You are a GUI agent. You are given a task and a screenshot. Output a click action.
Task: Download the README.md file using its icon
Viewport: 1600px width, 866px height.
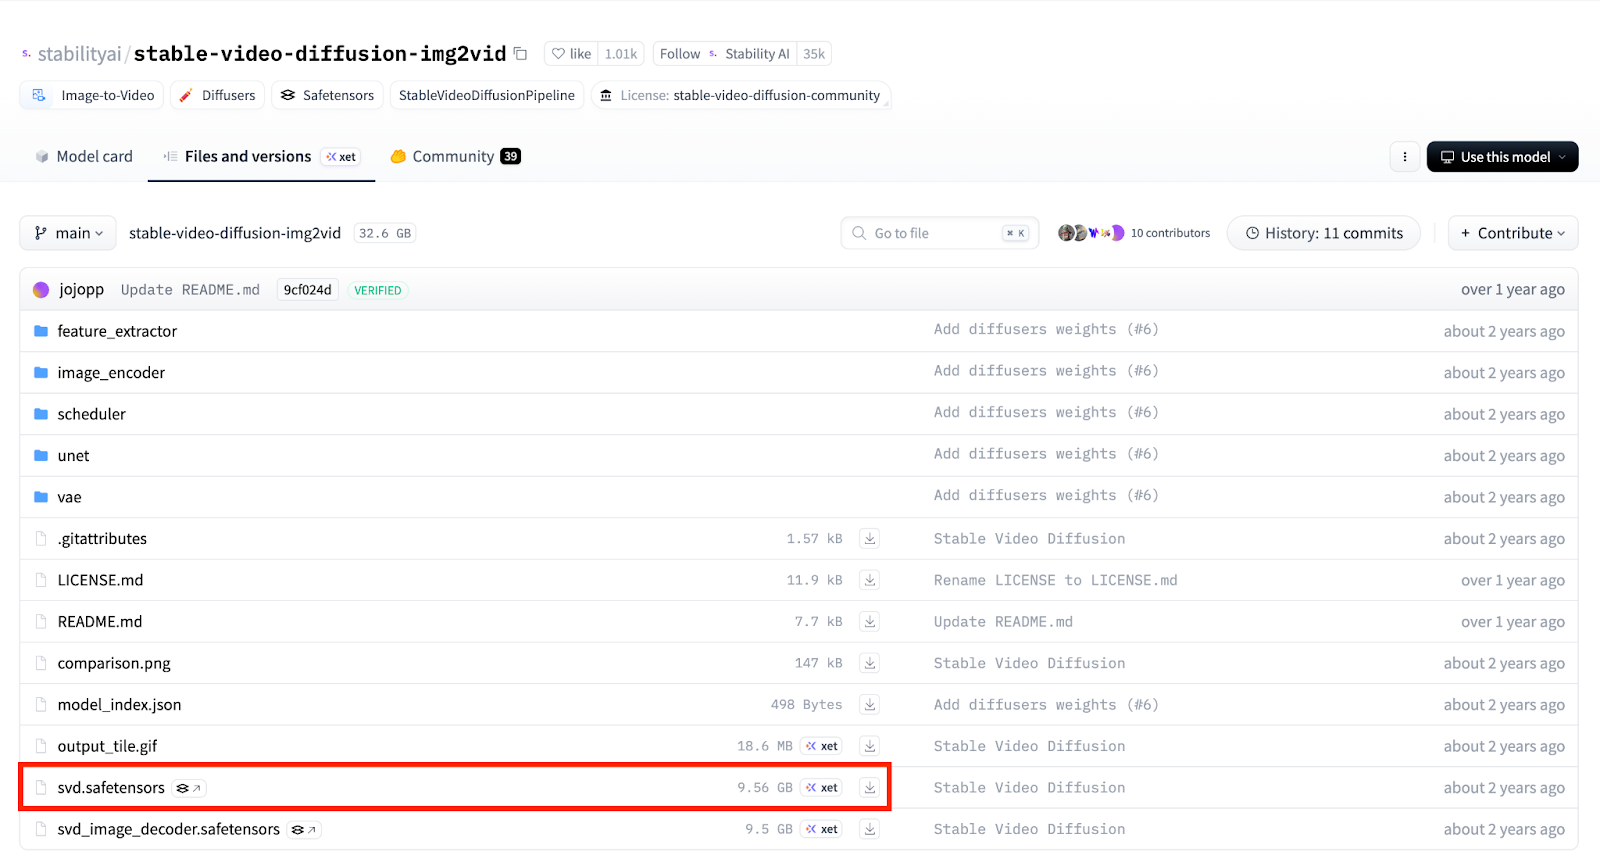point(870,622)
